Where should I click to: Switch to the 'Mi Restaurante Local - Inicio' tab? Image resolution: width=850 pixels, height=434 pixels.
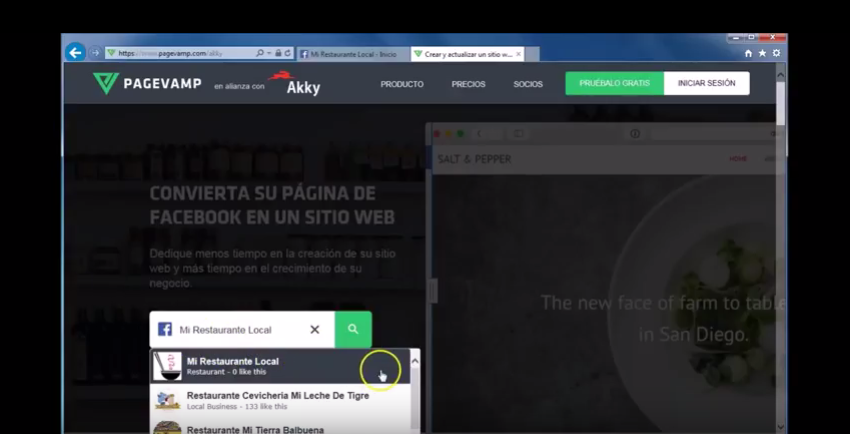pos(352,54)
